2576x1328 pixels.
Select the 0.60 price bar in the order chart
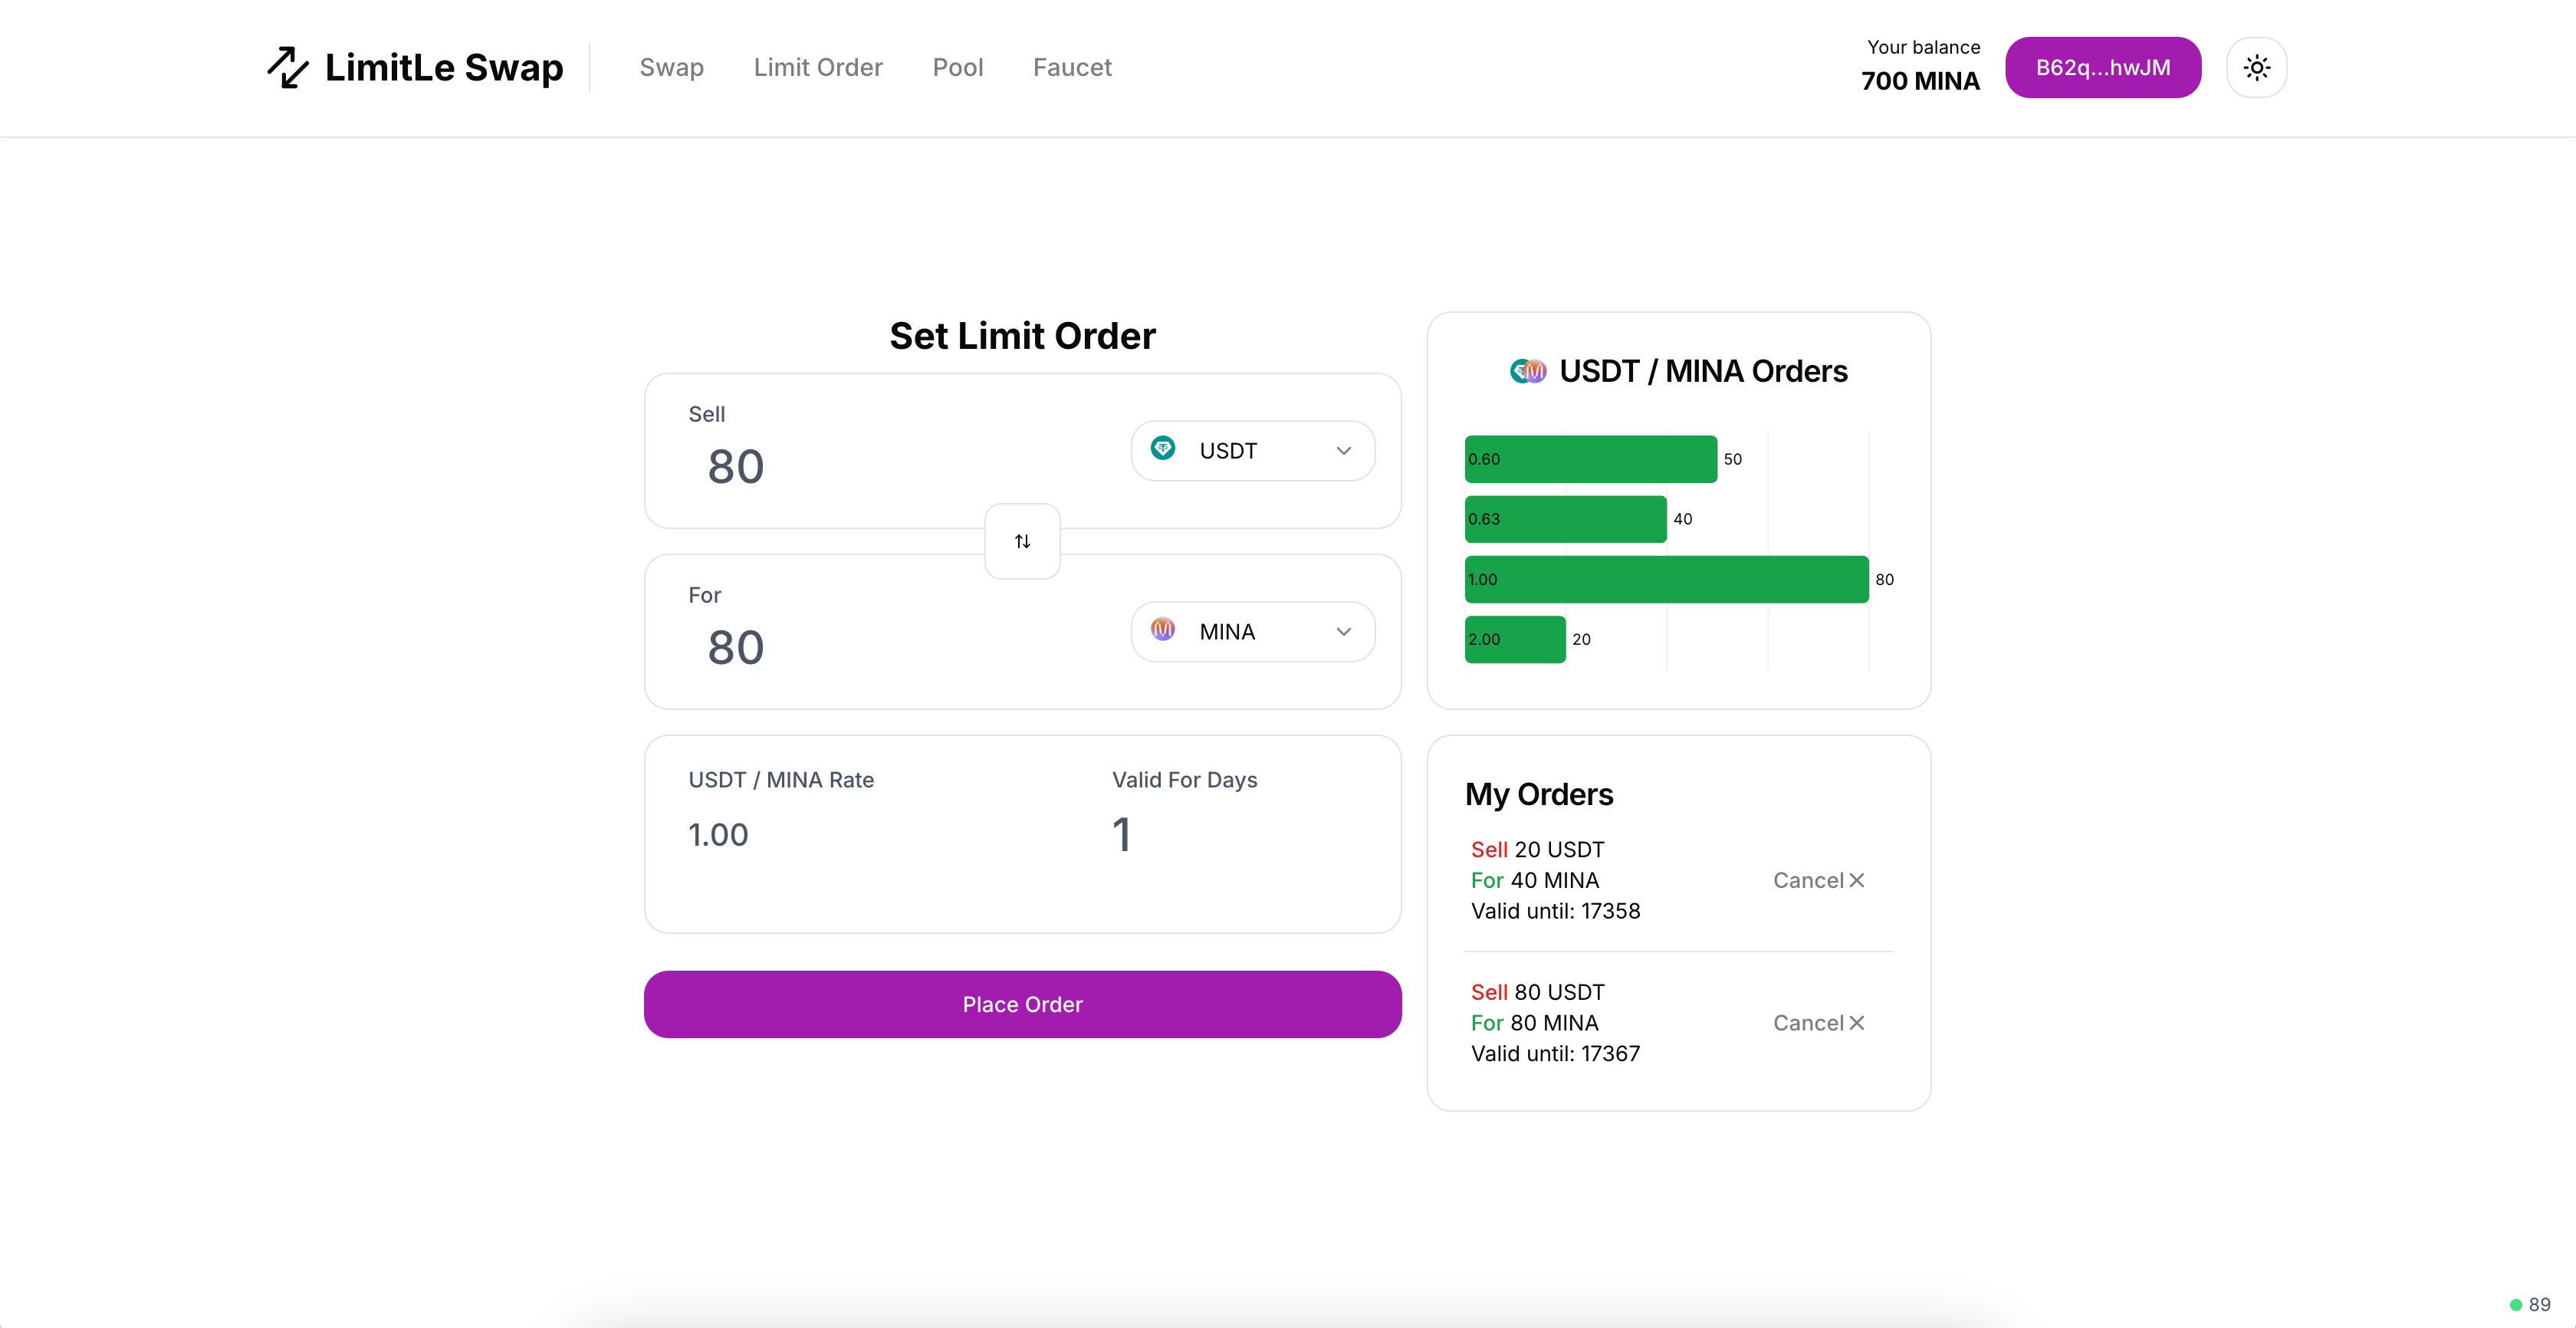click(x=1590, y=459)
